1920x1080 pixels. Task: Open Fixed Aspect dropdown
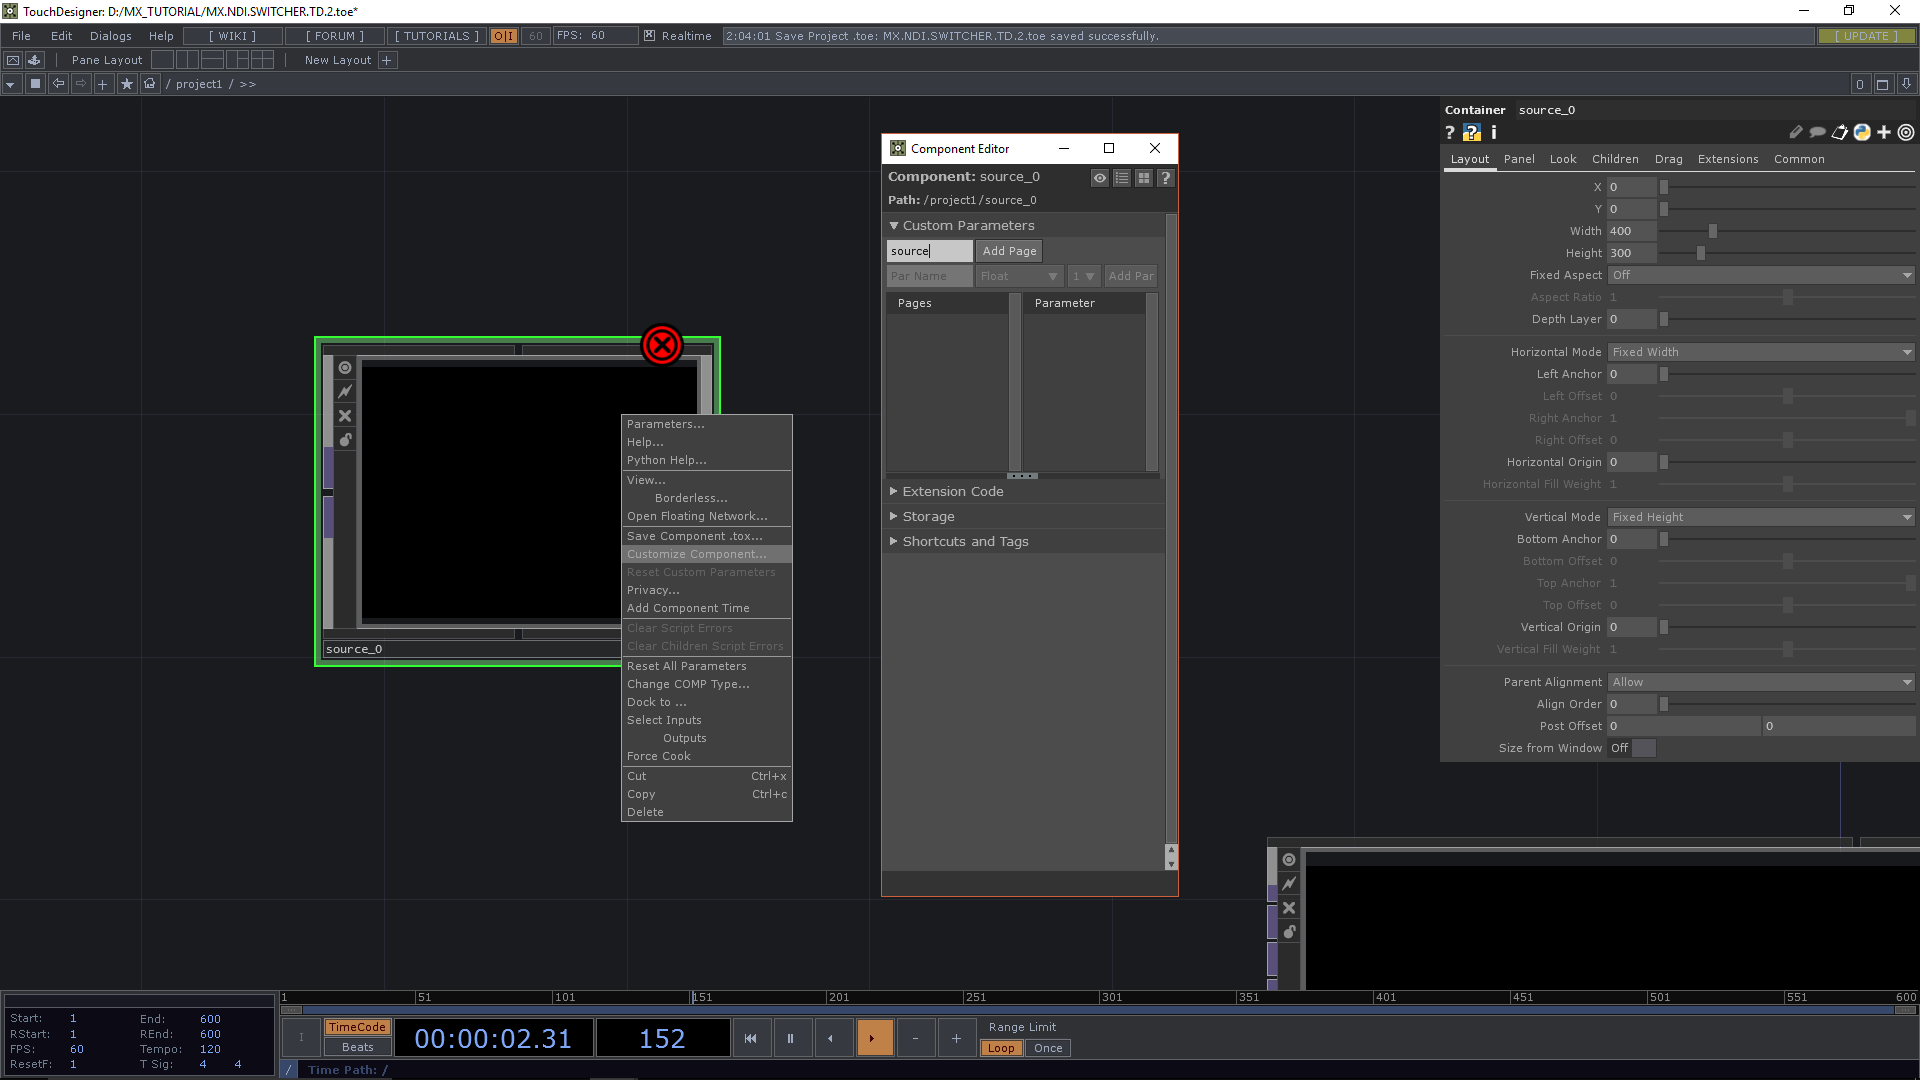pos(1761,275)
